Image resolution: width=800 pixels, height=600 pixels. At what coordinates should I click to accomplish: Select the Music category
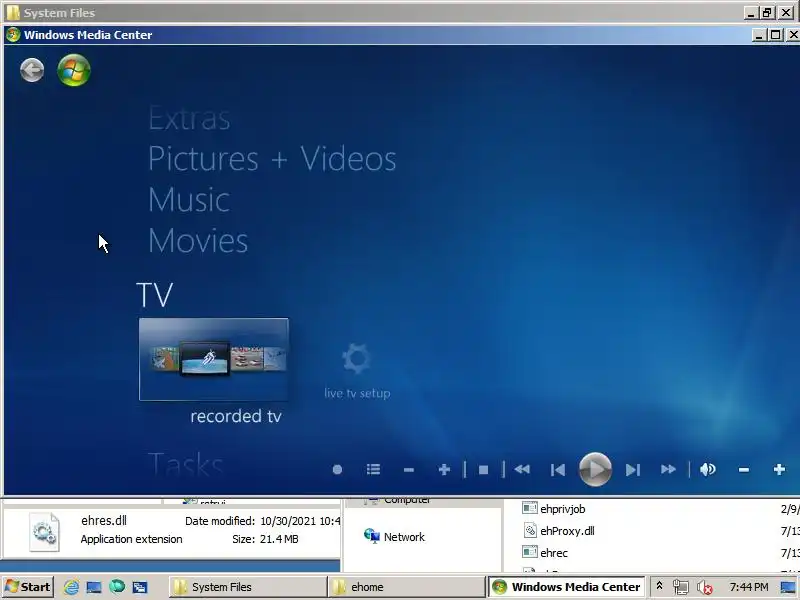point(189,199)
